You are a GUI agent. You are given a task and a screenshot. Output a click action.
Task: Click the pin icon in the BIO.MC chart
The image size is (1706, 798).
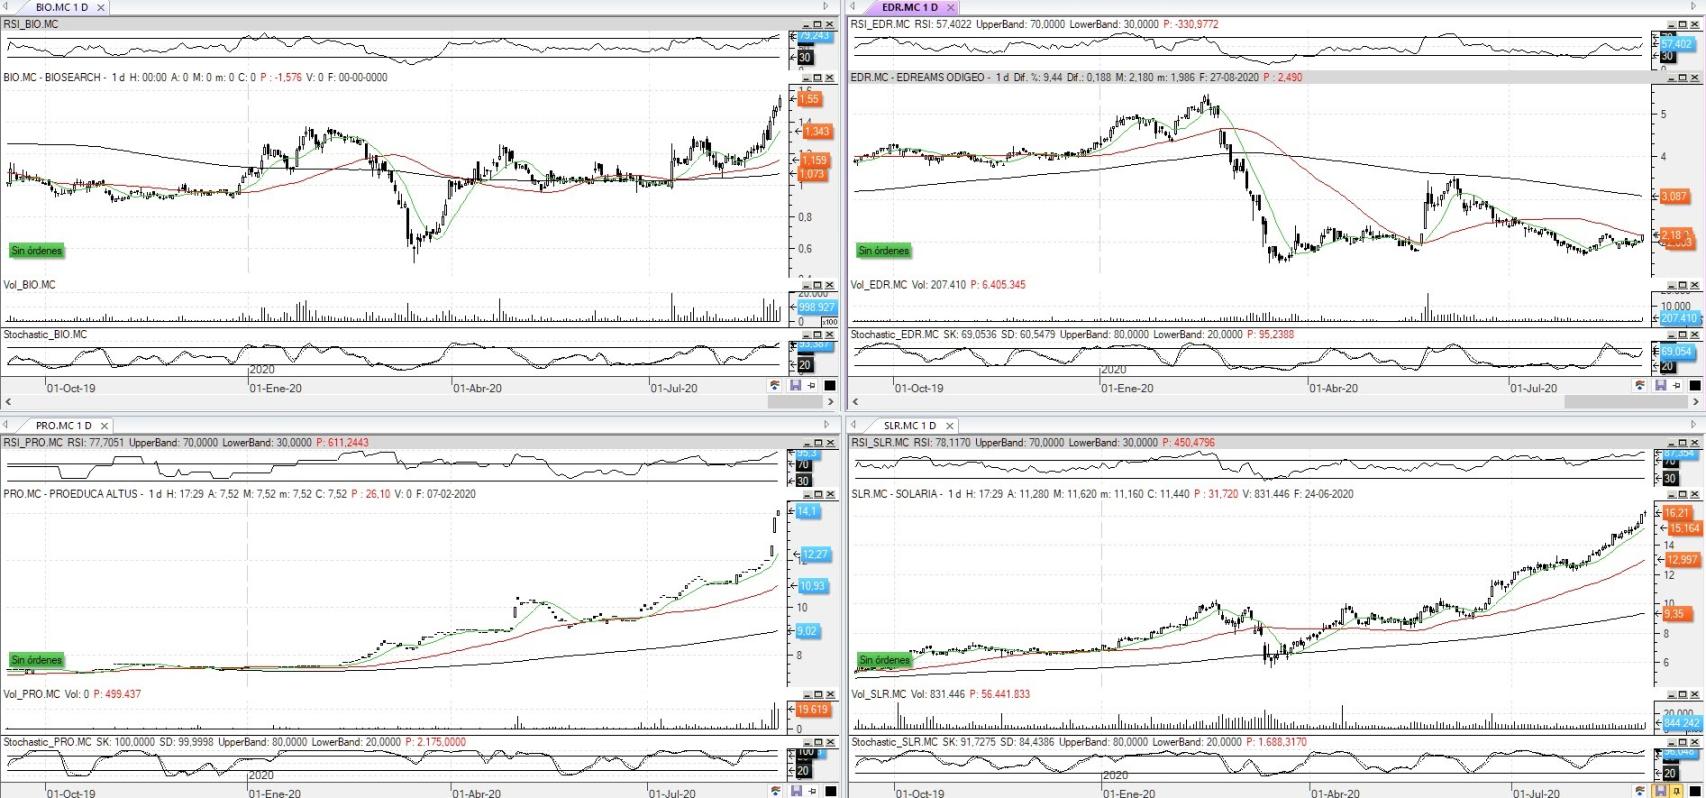pos(811,385)
